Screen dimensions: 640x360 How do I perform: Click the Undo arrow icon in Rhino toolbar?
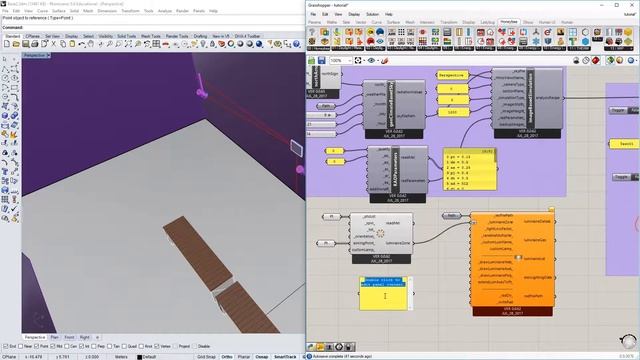click(x=82, y=44)
